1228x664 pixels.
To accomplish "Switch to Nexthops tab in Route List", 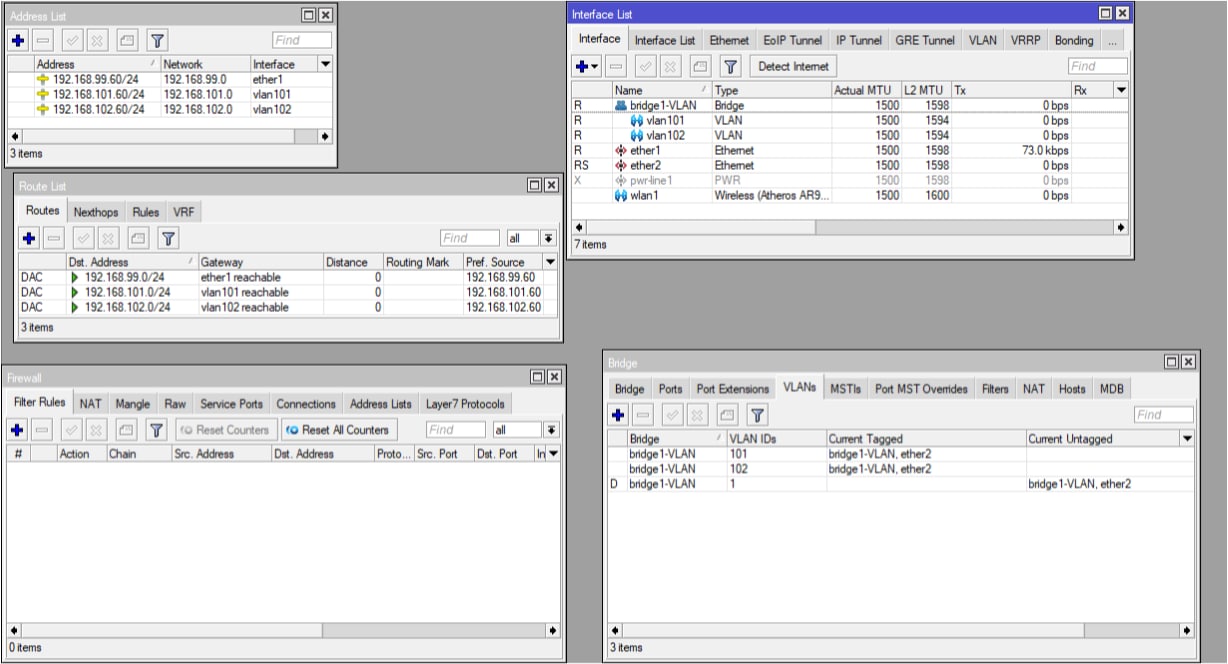I will (x=96, y=212).
